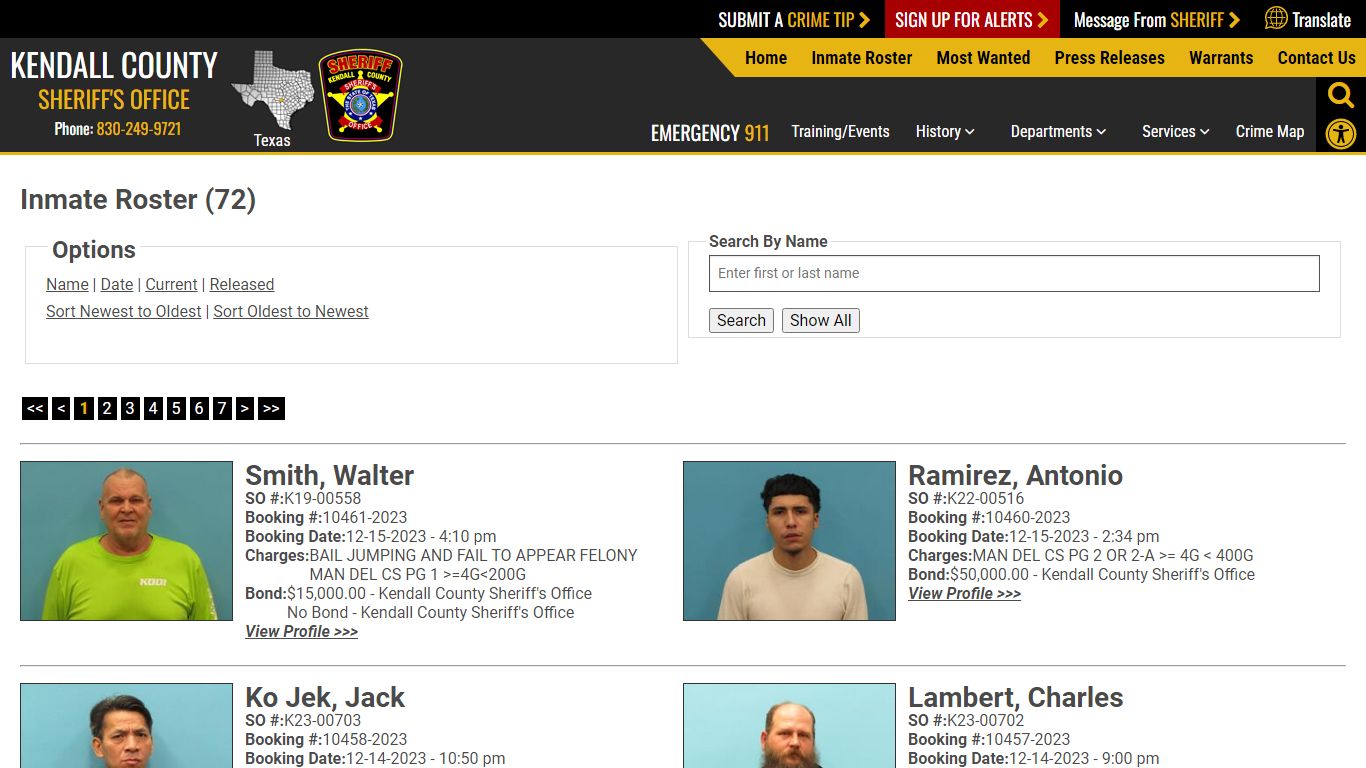Open Charles Lambert's mugshot photo
Screen dimensions: 1366x768
(789, 725)
